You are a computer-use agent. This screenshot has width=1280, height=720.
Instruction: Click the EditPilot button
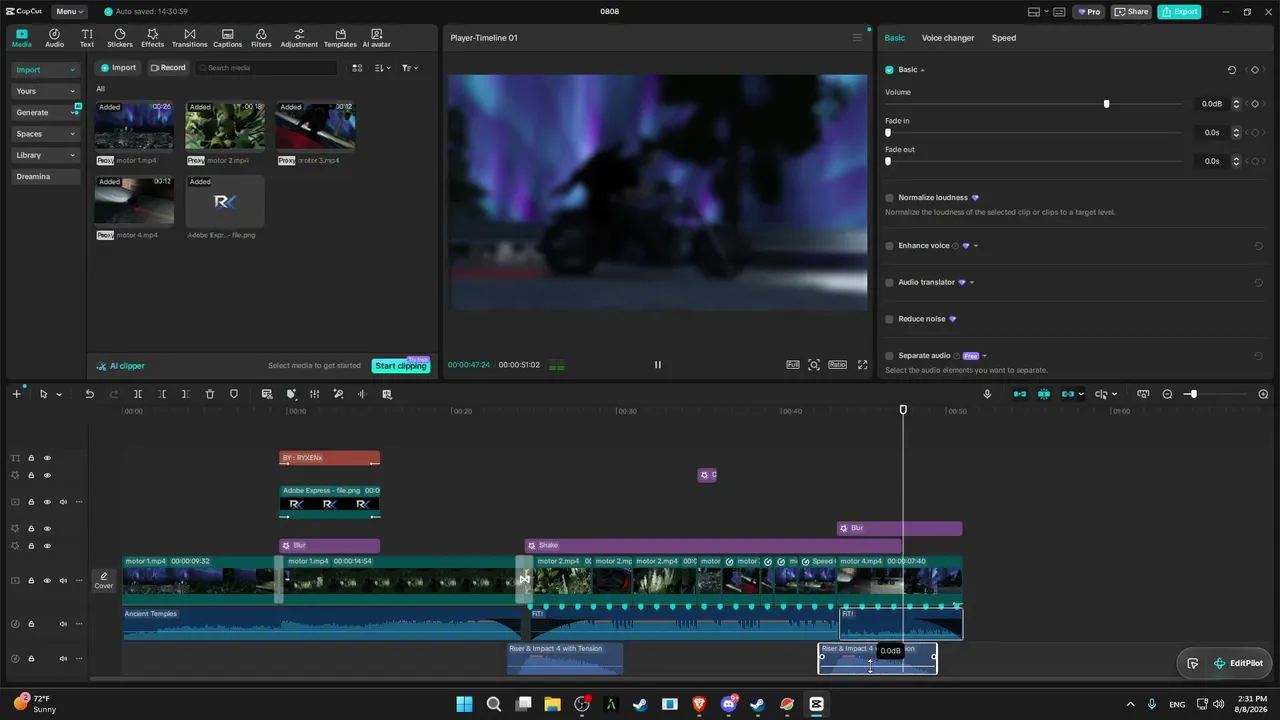coord(1238,663)
